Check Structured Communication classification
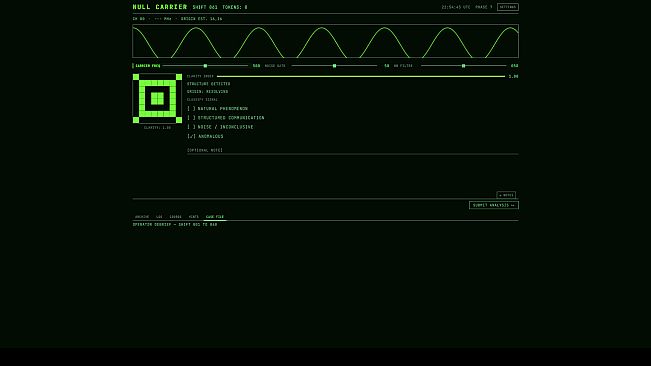Image resolution: width=651 pixels, height=366 pixels. 225,118
